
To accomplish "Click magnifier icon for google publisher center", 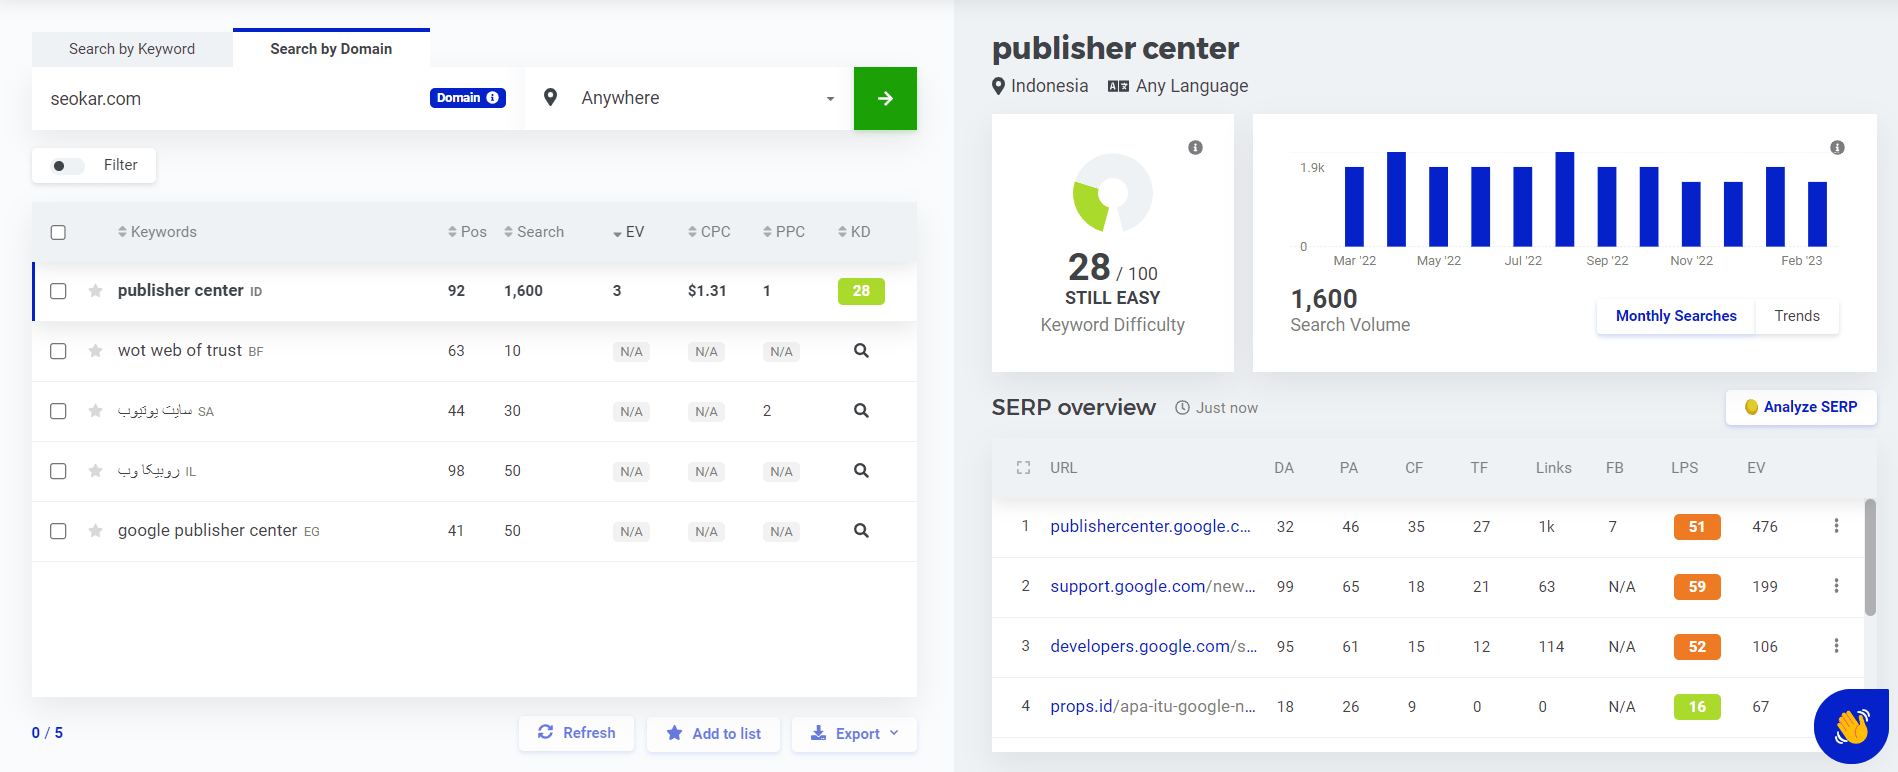I will click(x=861, y=531).
